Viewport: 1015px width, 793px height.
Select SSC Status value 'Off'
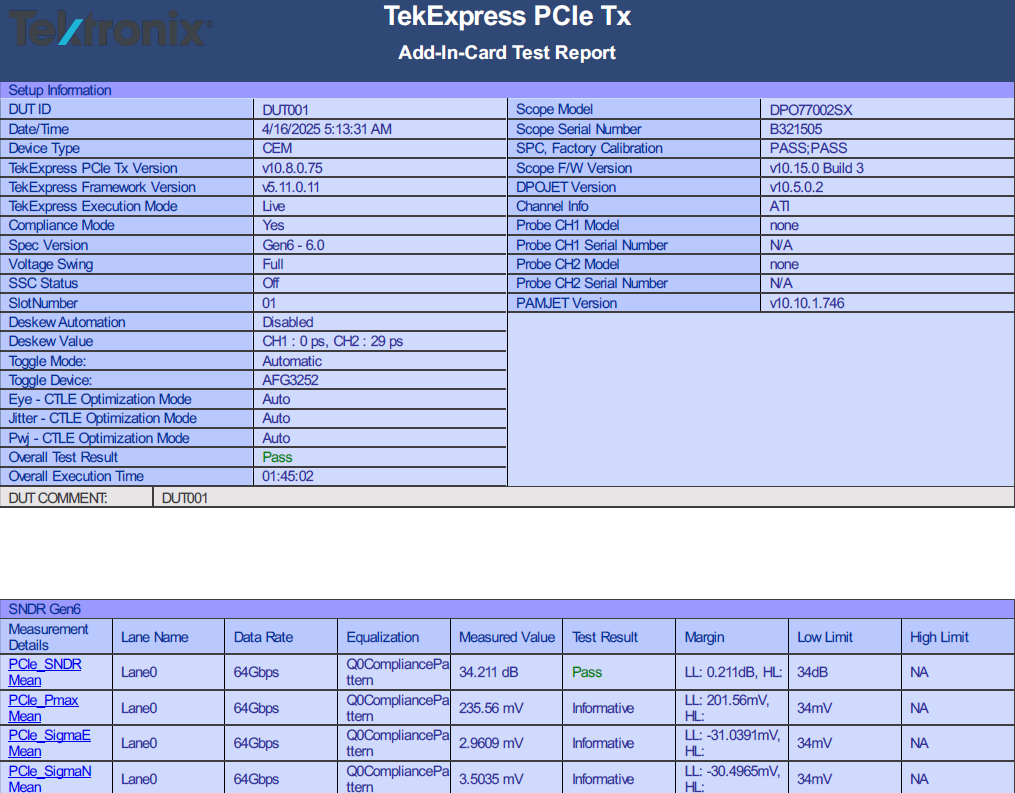coord(271,284)
